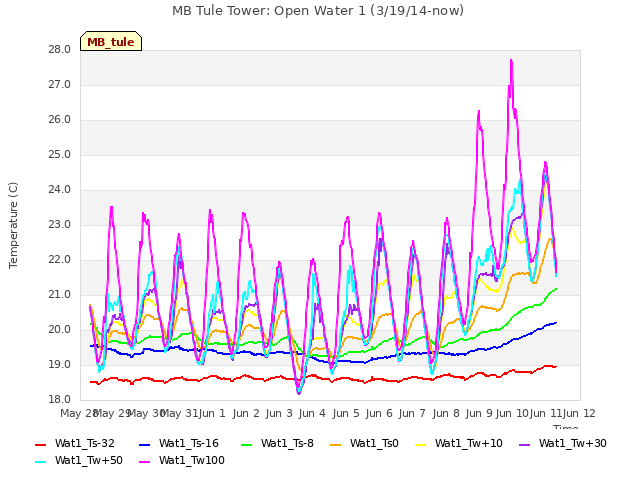Click the Jun 1 x-axis date label

point(213,413)
